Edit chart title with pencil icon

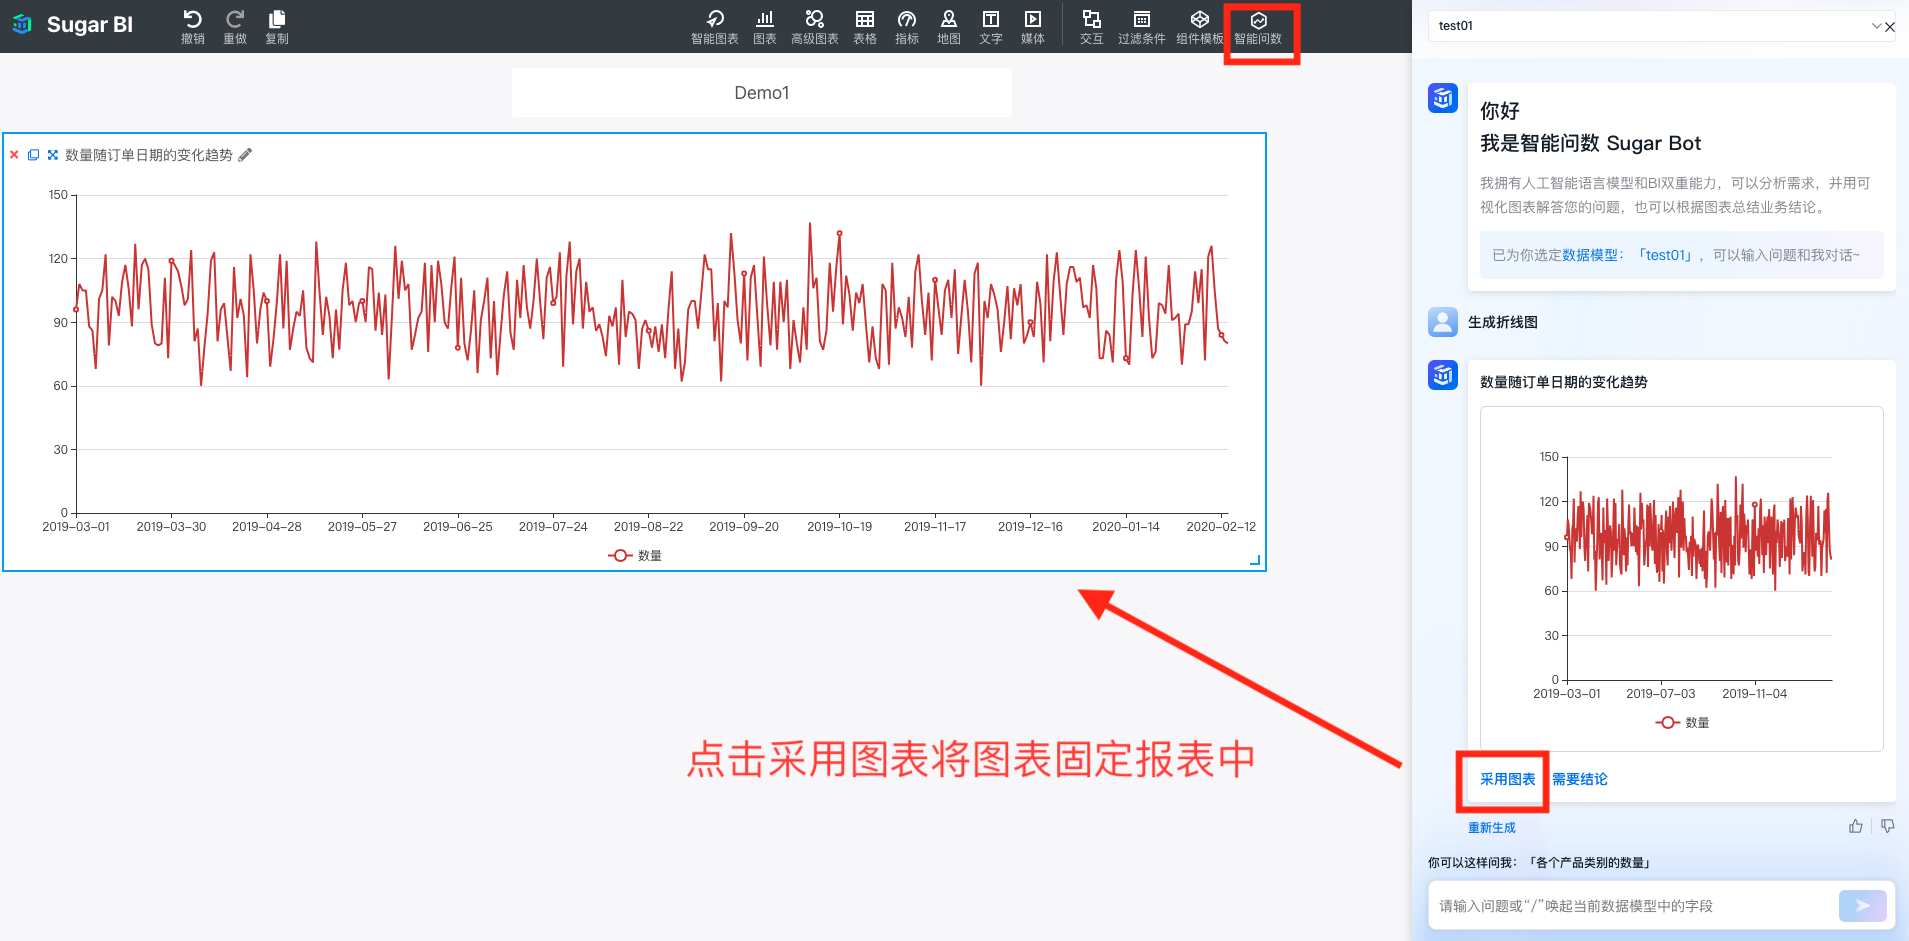(x=245, y=155)
